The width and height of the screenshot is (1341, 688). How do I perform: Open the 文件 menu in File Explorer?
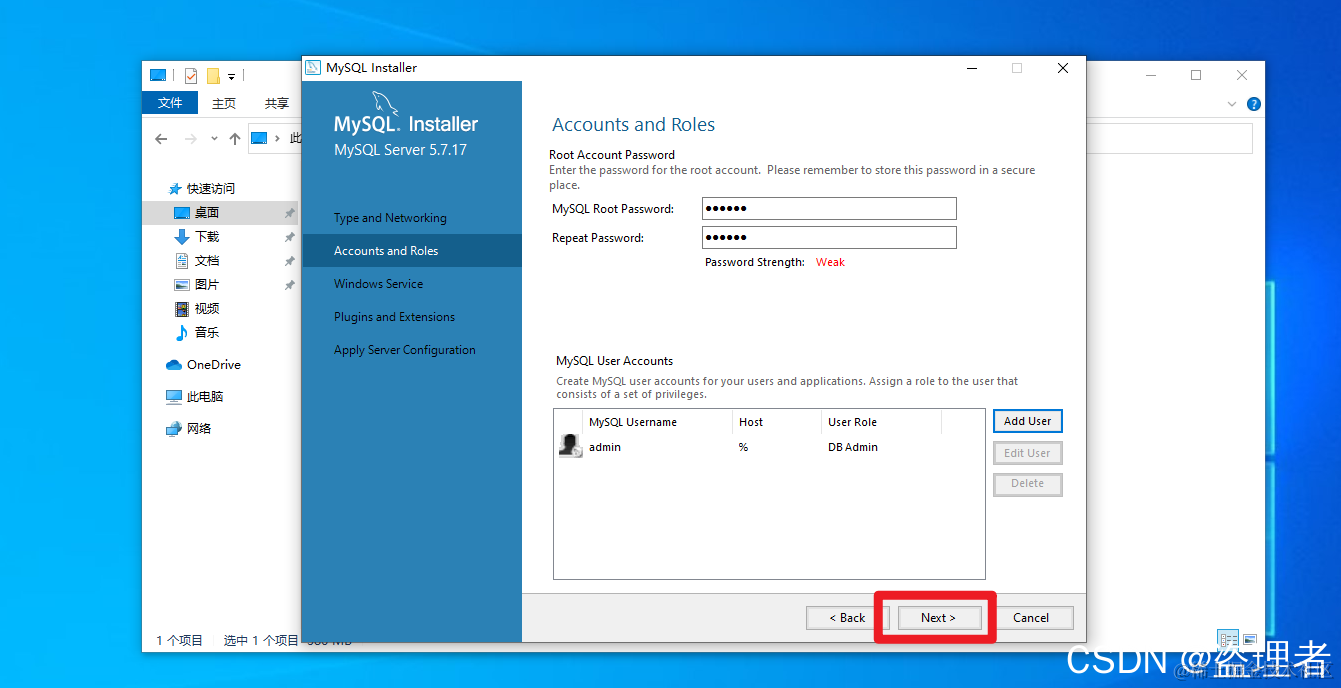click(170, 103)
